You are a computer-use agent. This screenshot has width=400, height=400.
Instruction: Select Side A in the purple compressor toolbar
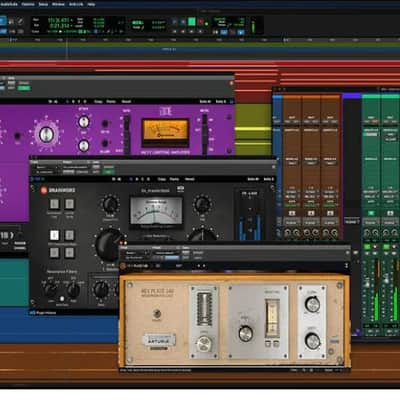pyautogui.click(x=205, y=101)
